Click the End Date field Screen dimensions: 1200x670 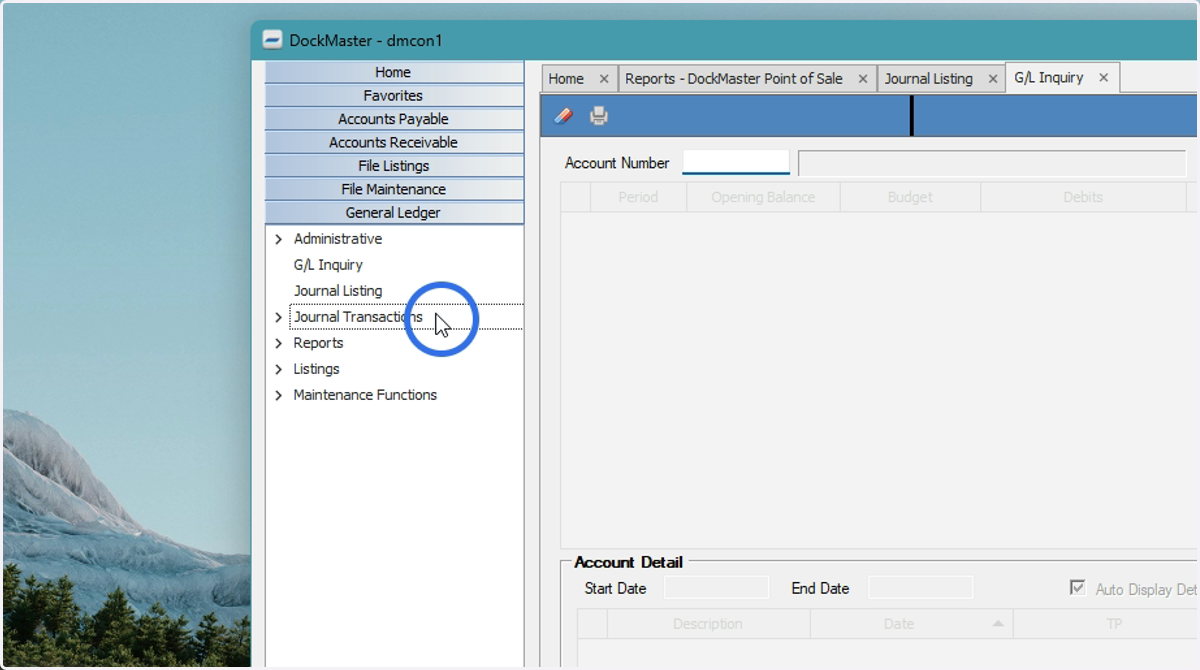click(x=920, y=588)
